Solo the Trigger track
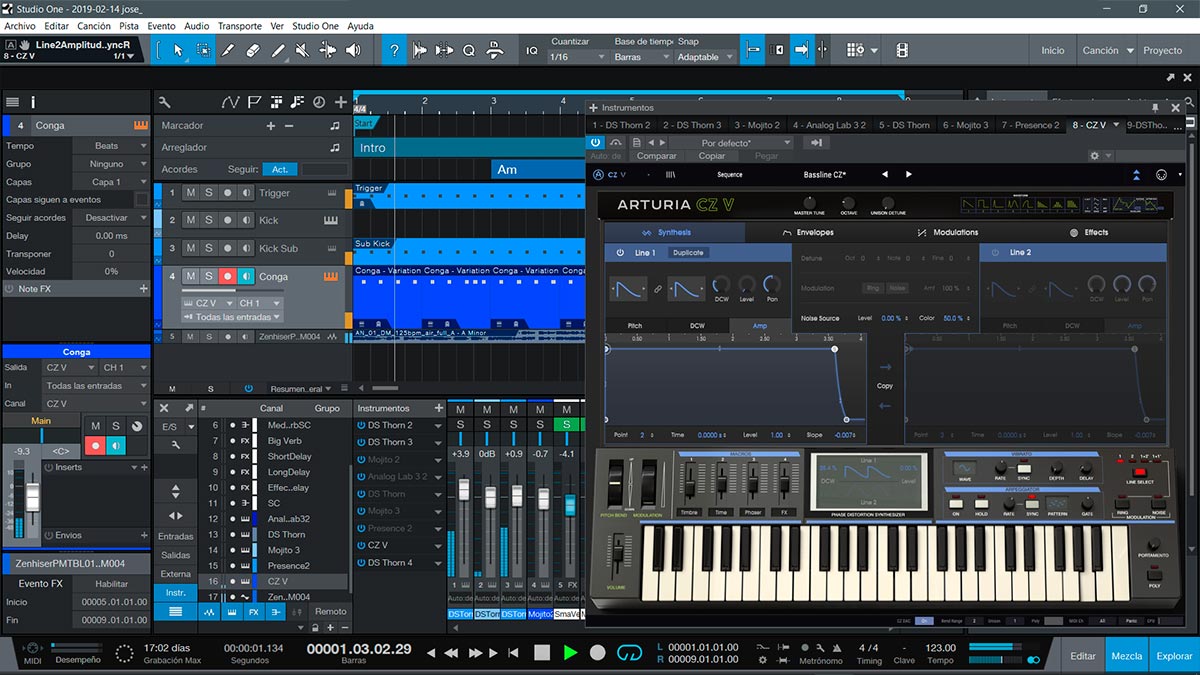Image resolution: width=1200 pixels, height=675 pixels. click(209, 193)
